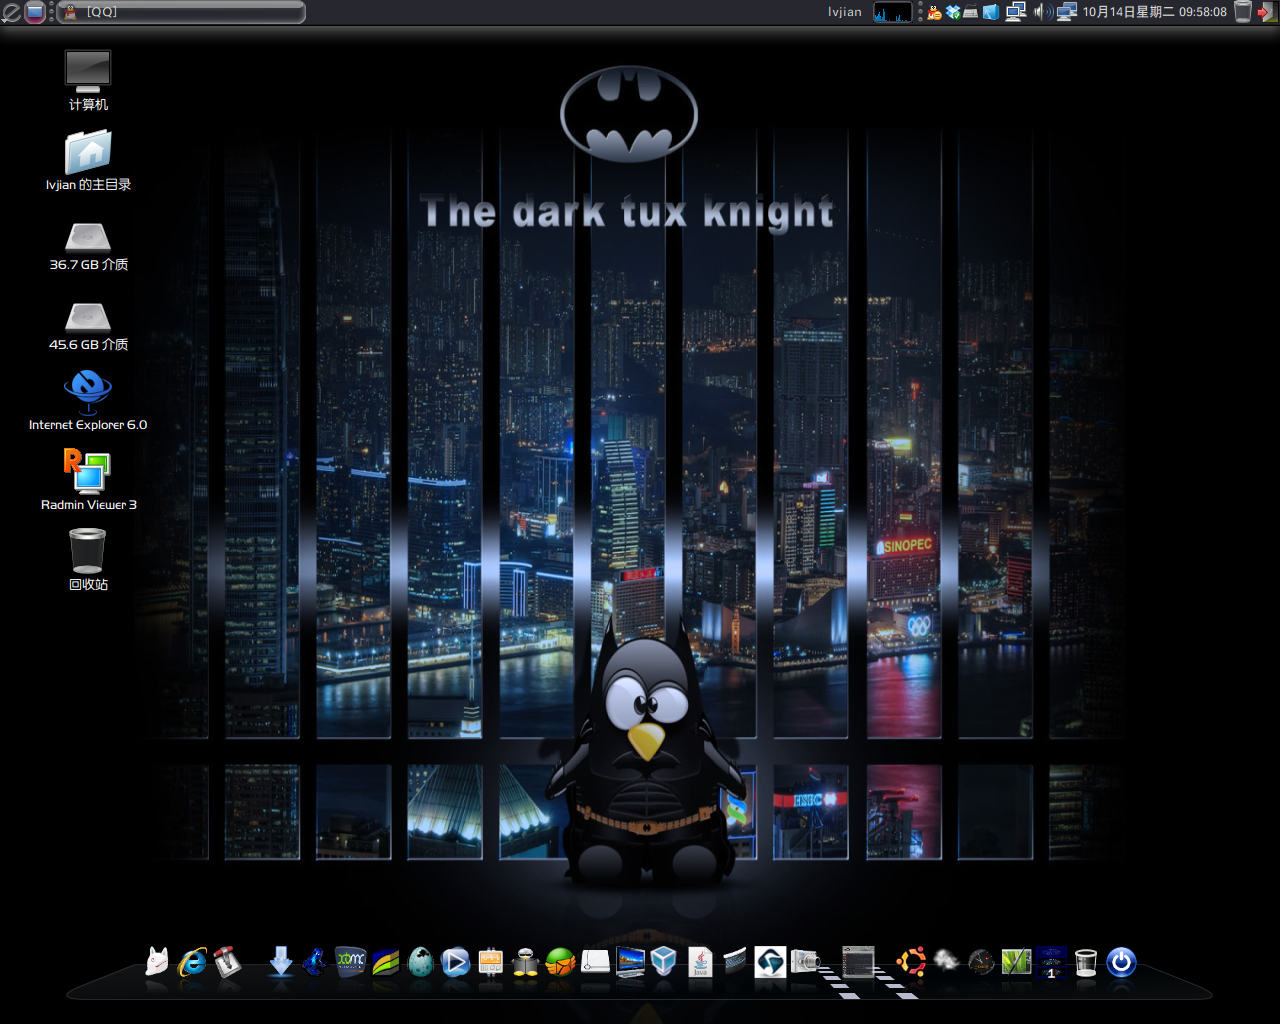Open the orange meter gadget dock icon

(491, 962)
